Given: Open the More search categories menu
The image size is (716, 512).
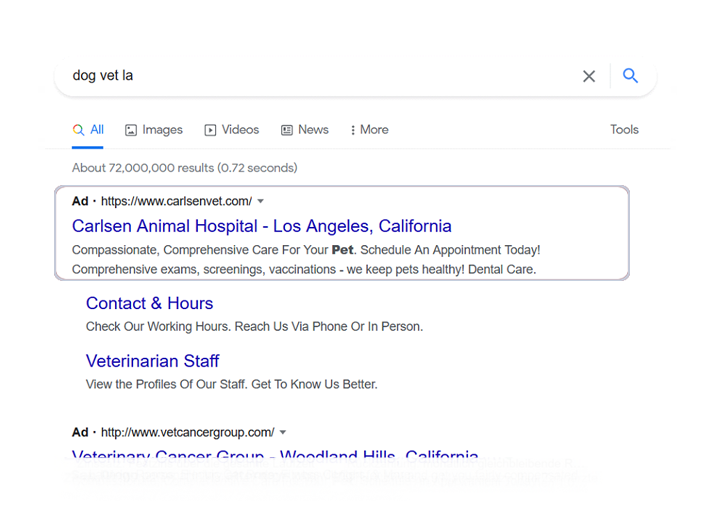Looking at the screenshot, I should tap(369, 130).
